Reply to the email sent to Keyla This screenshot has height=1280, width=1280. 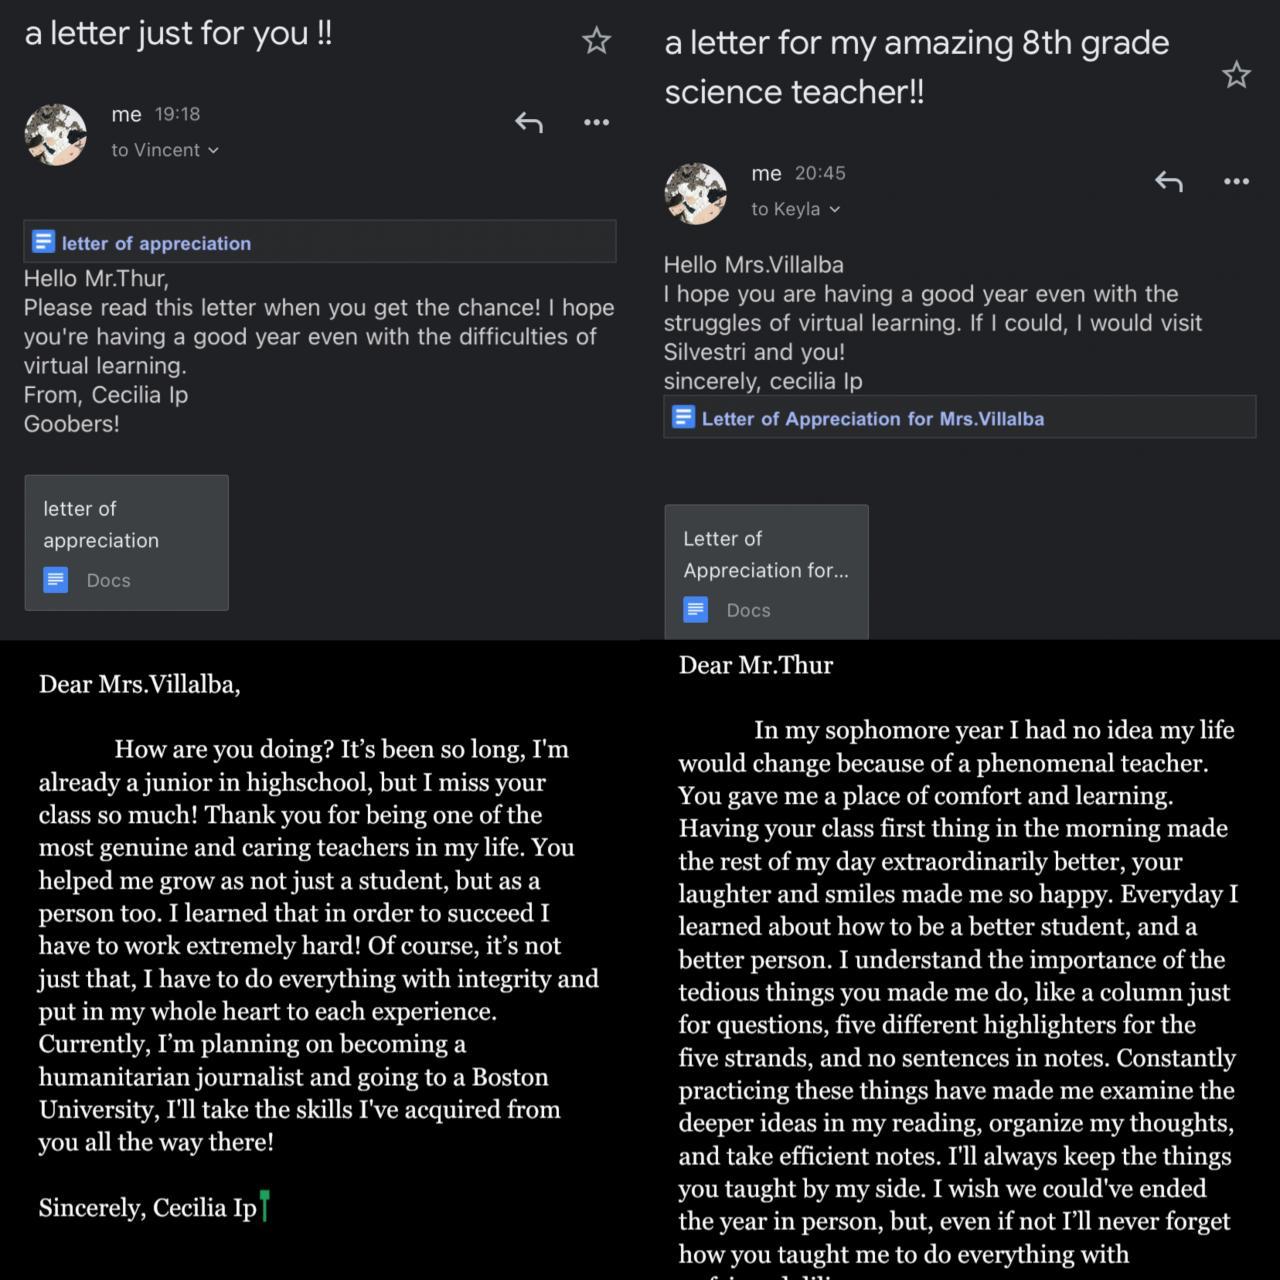click(x=1169, y=181)
